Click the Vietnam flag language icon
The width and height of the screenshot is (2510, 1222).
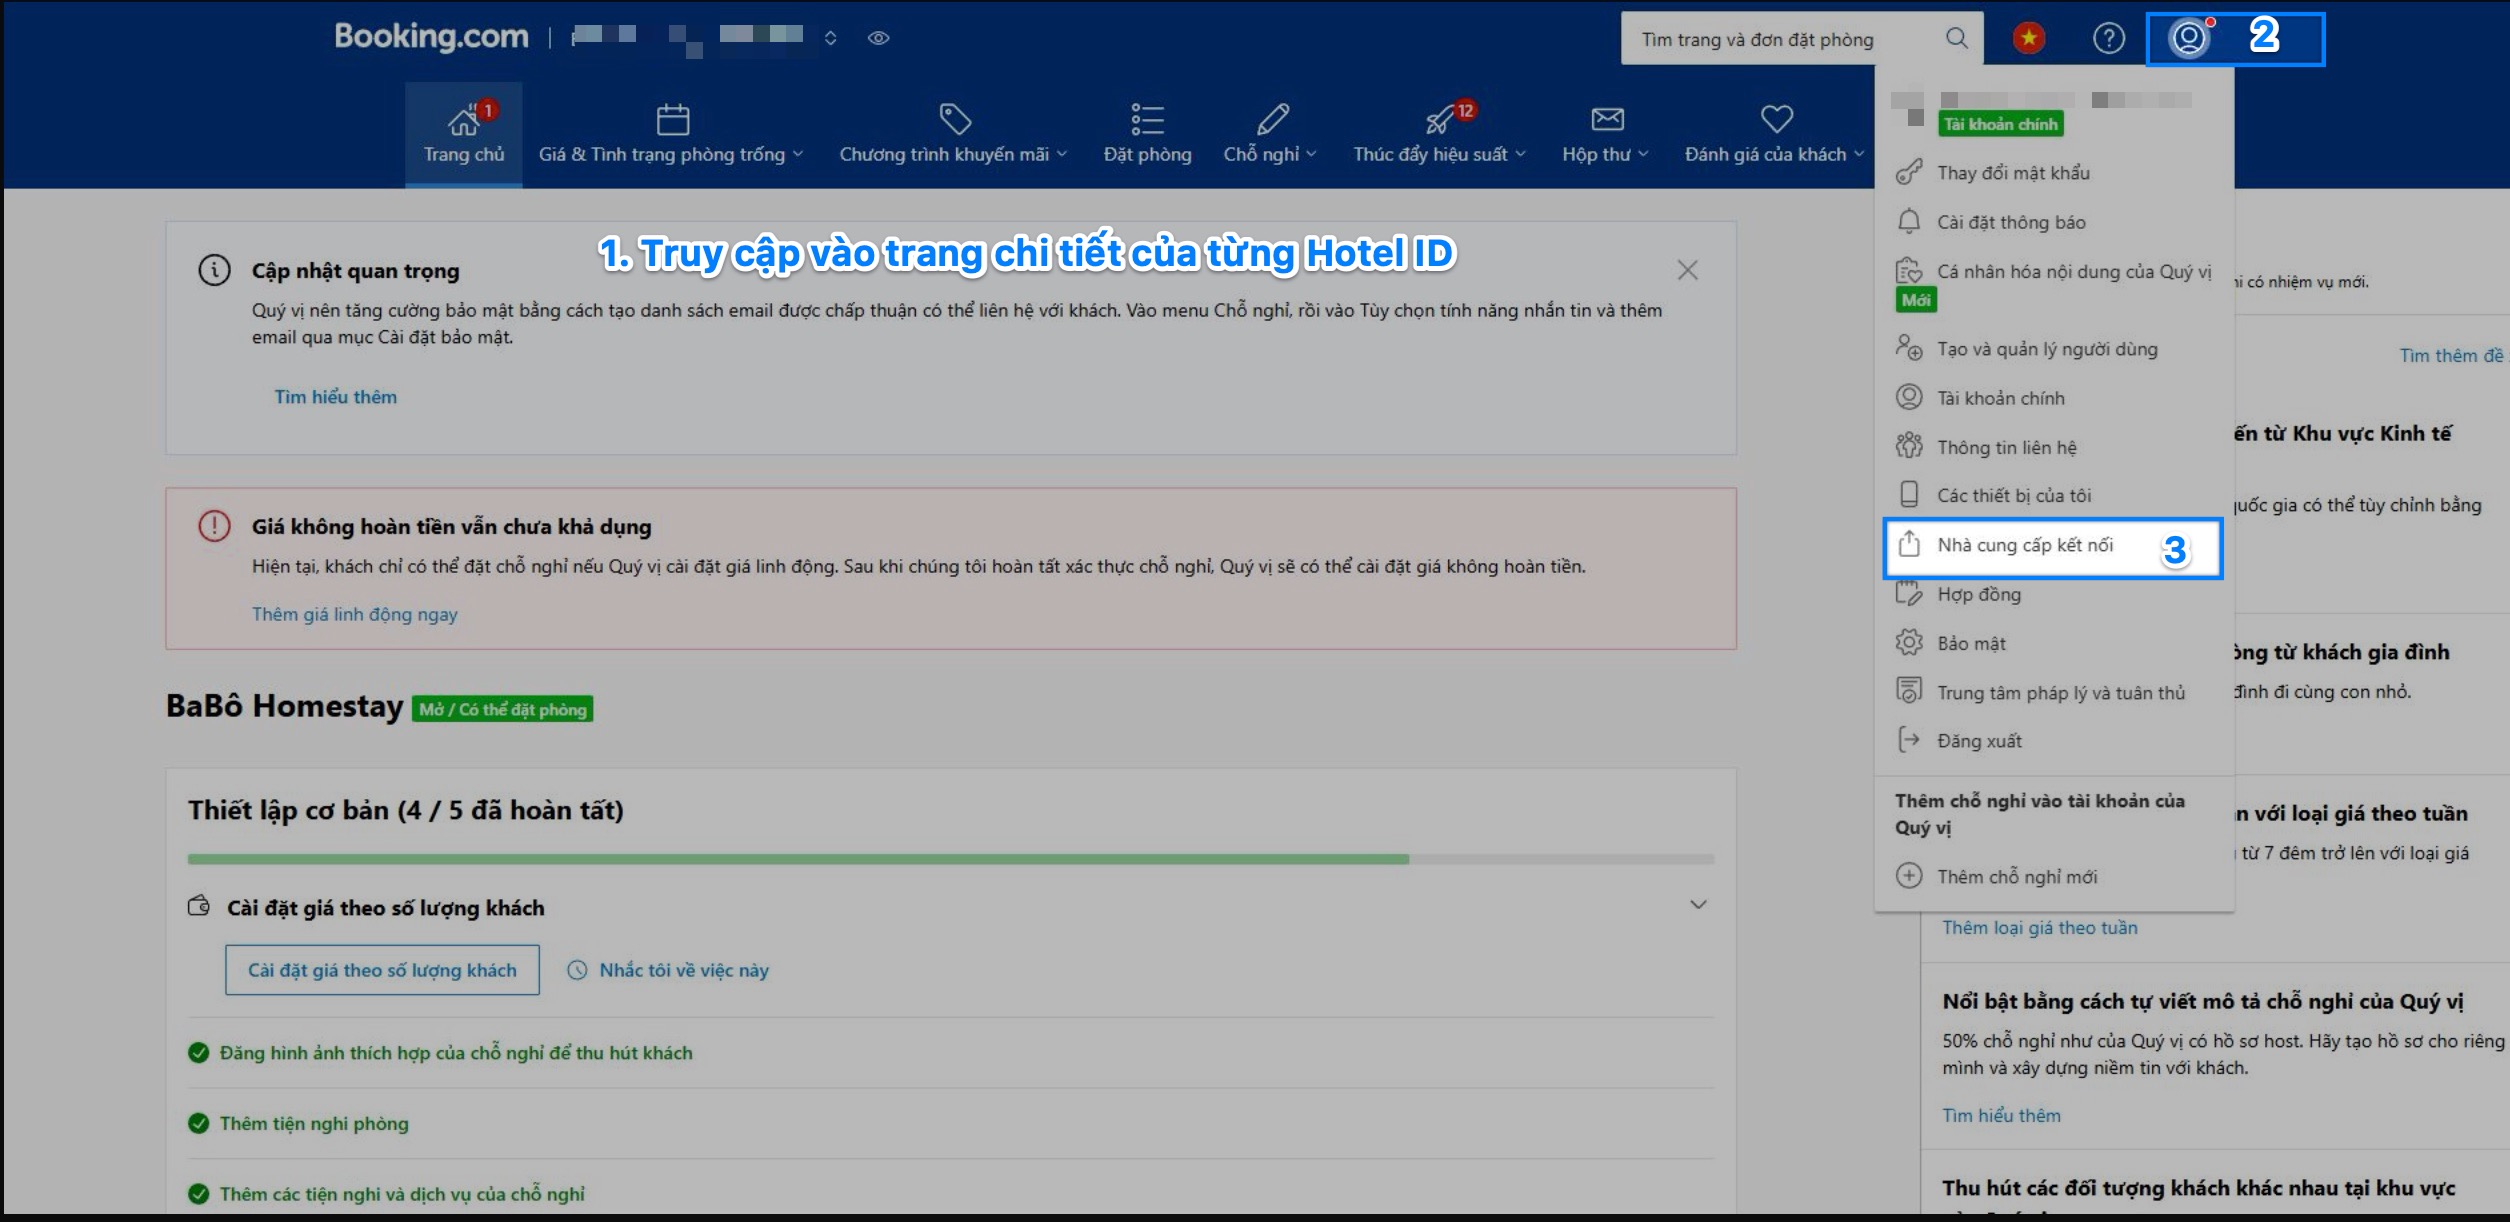[x=2028, y=39]
